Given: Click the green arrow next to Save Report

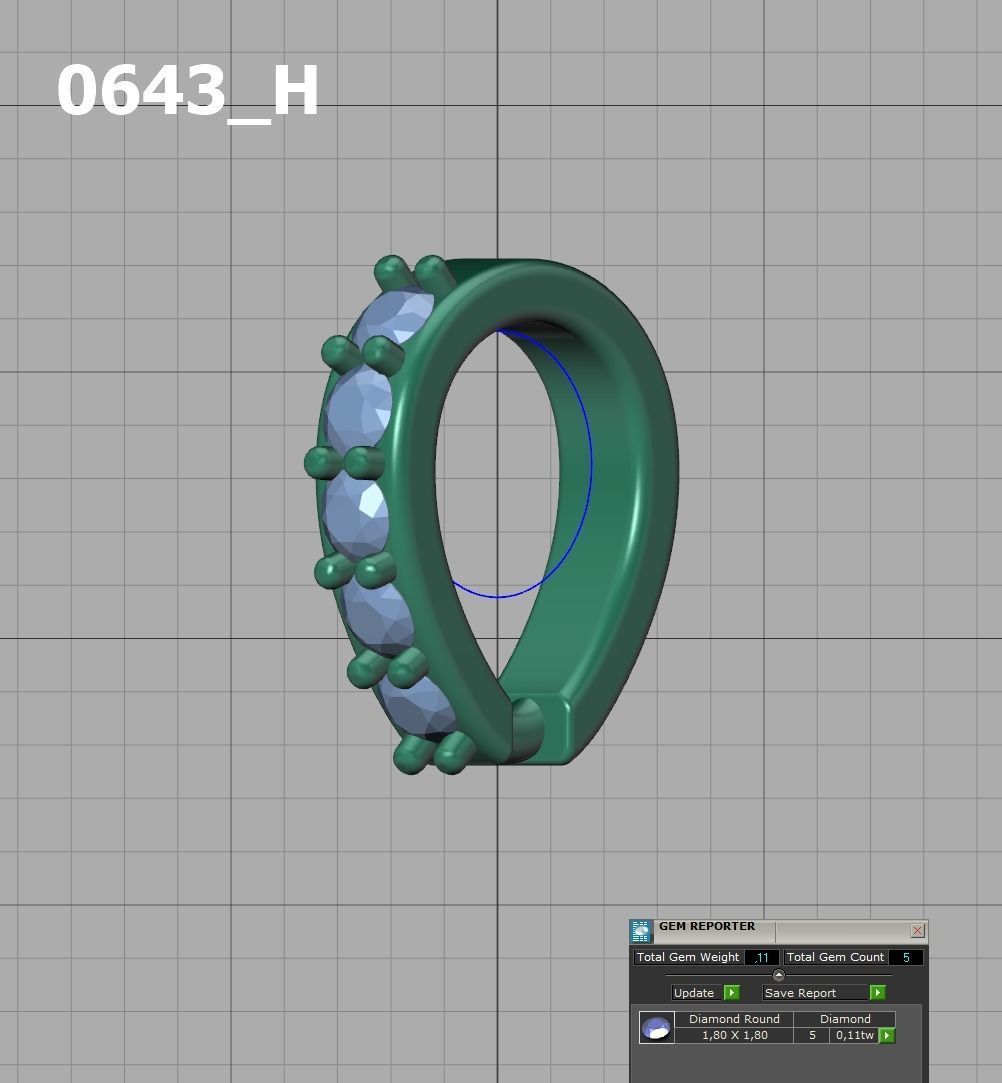Looking at the screenshot, I should click(877, 993).
